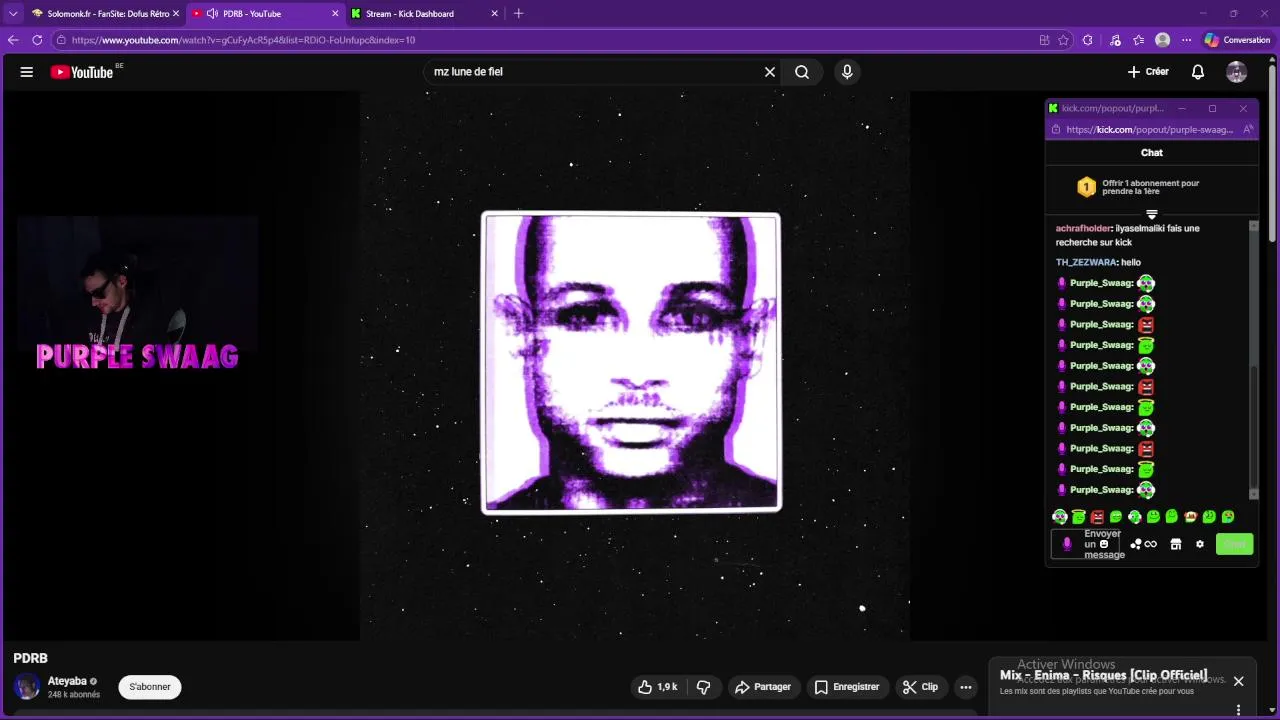Image resolution: width=1280 pixels, height=720 pixels.
Task: Open Kick chat settings gear
Action: coord(1200,544)
